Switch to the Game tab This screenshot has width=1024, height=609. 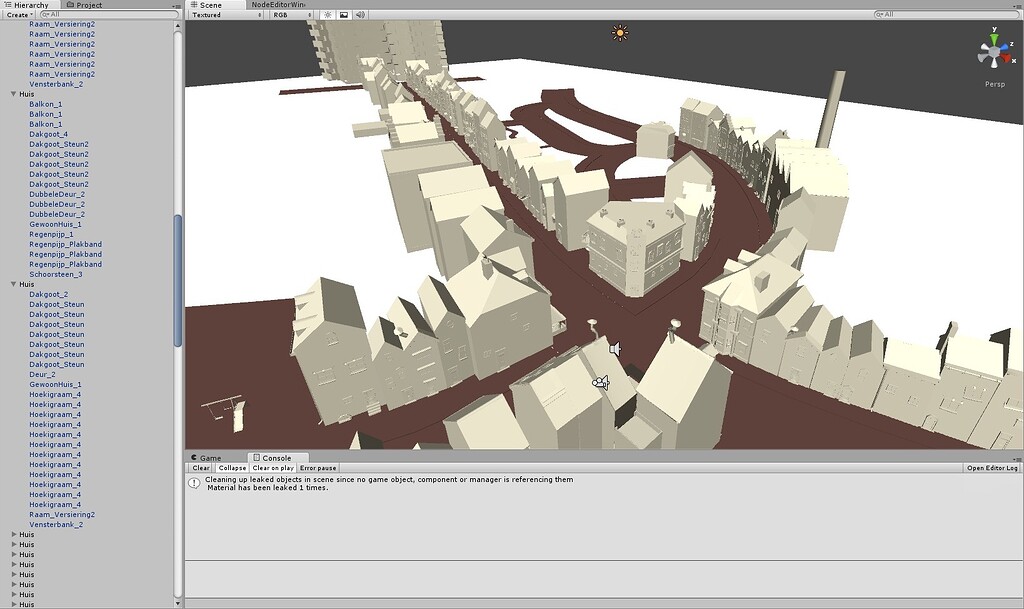point(211,458)
